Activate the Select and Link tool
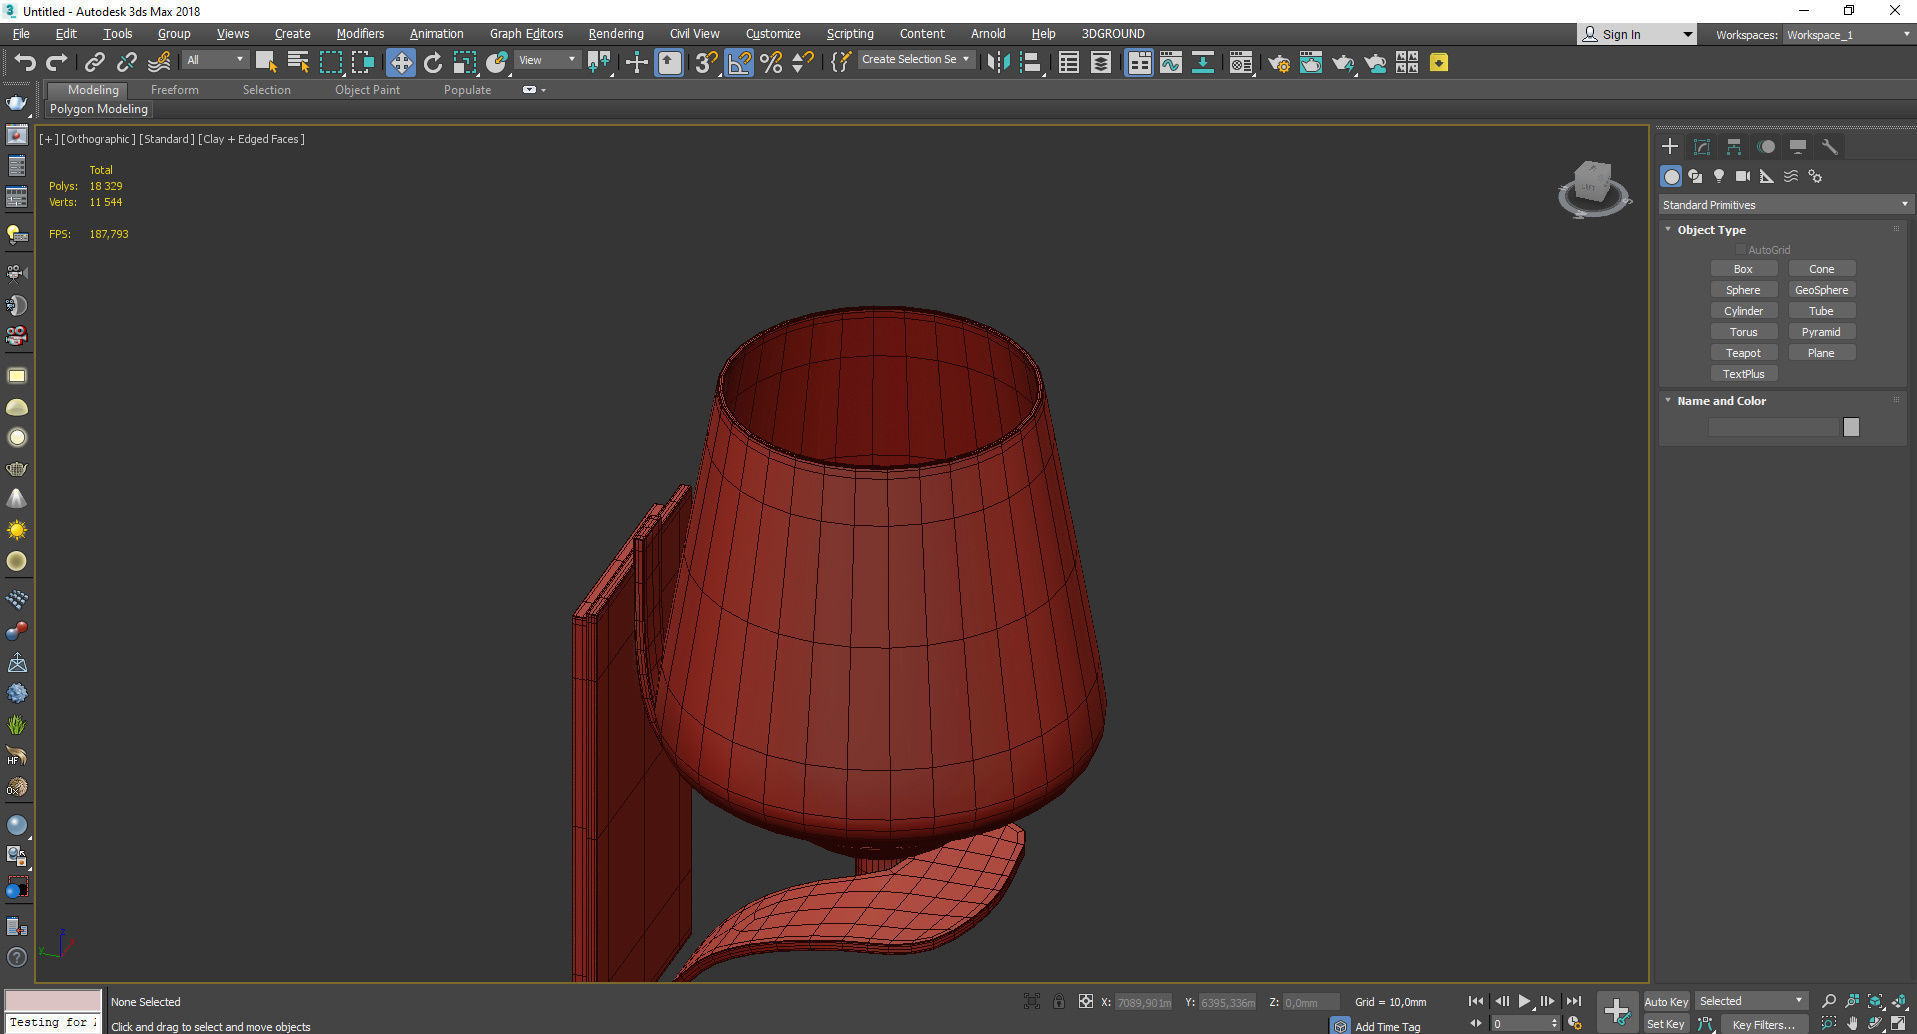The height and width of the screenshot is (1034, 1917). [94, 63]
